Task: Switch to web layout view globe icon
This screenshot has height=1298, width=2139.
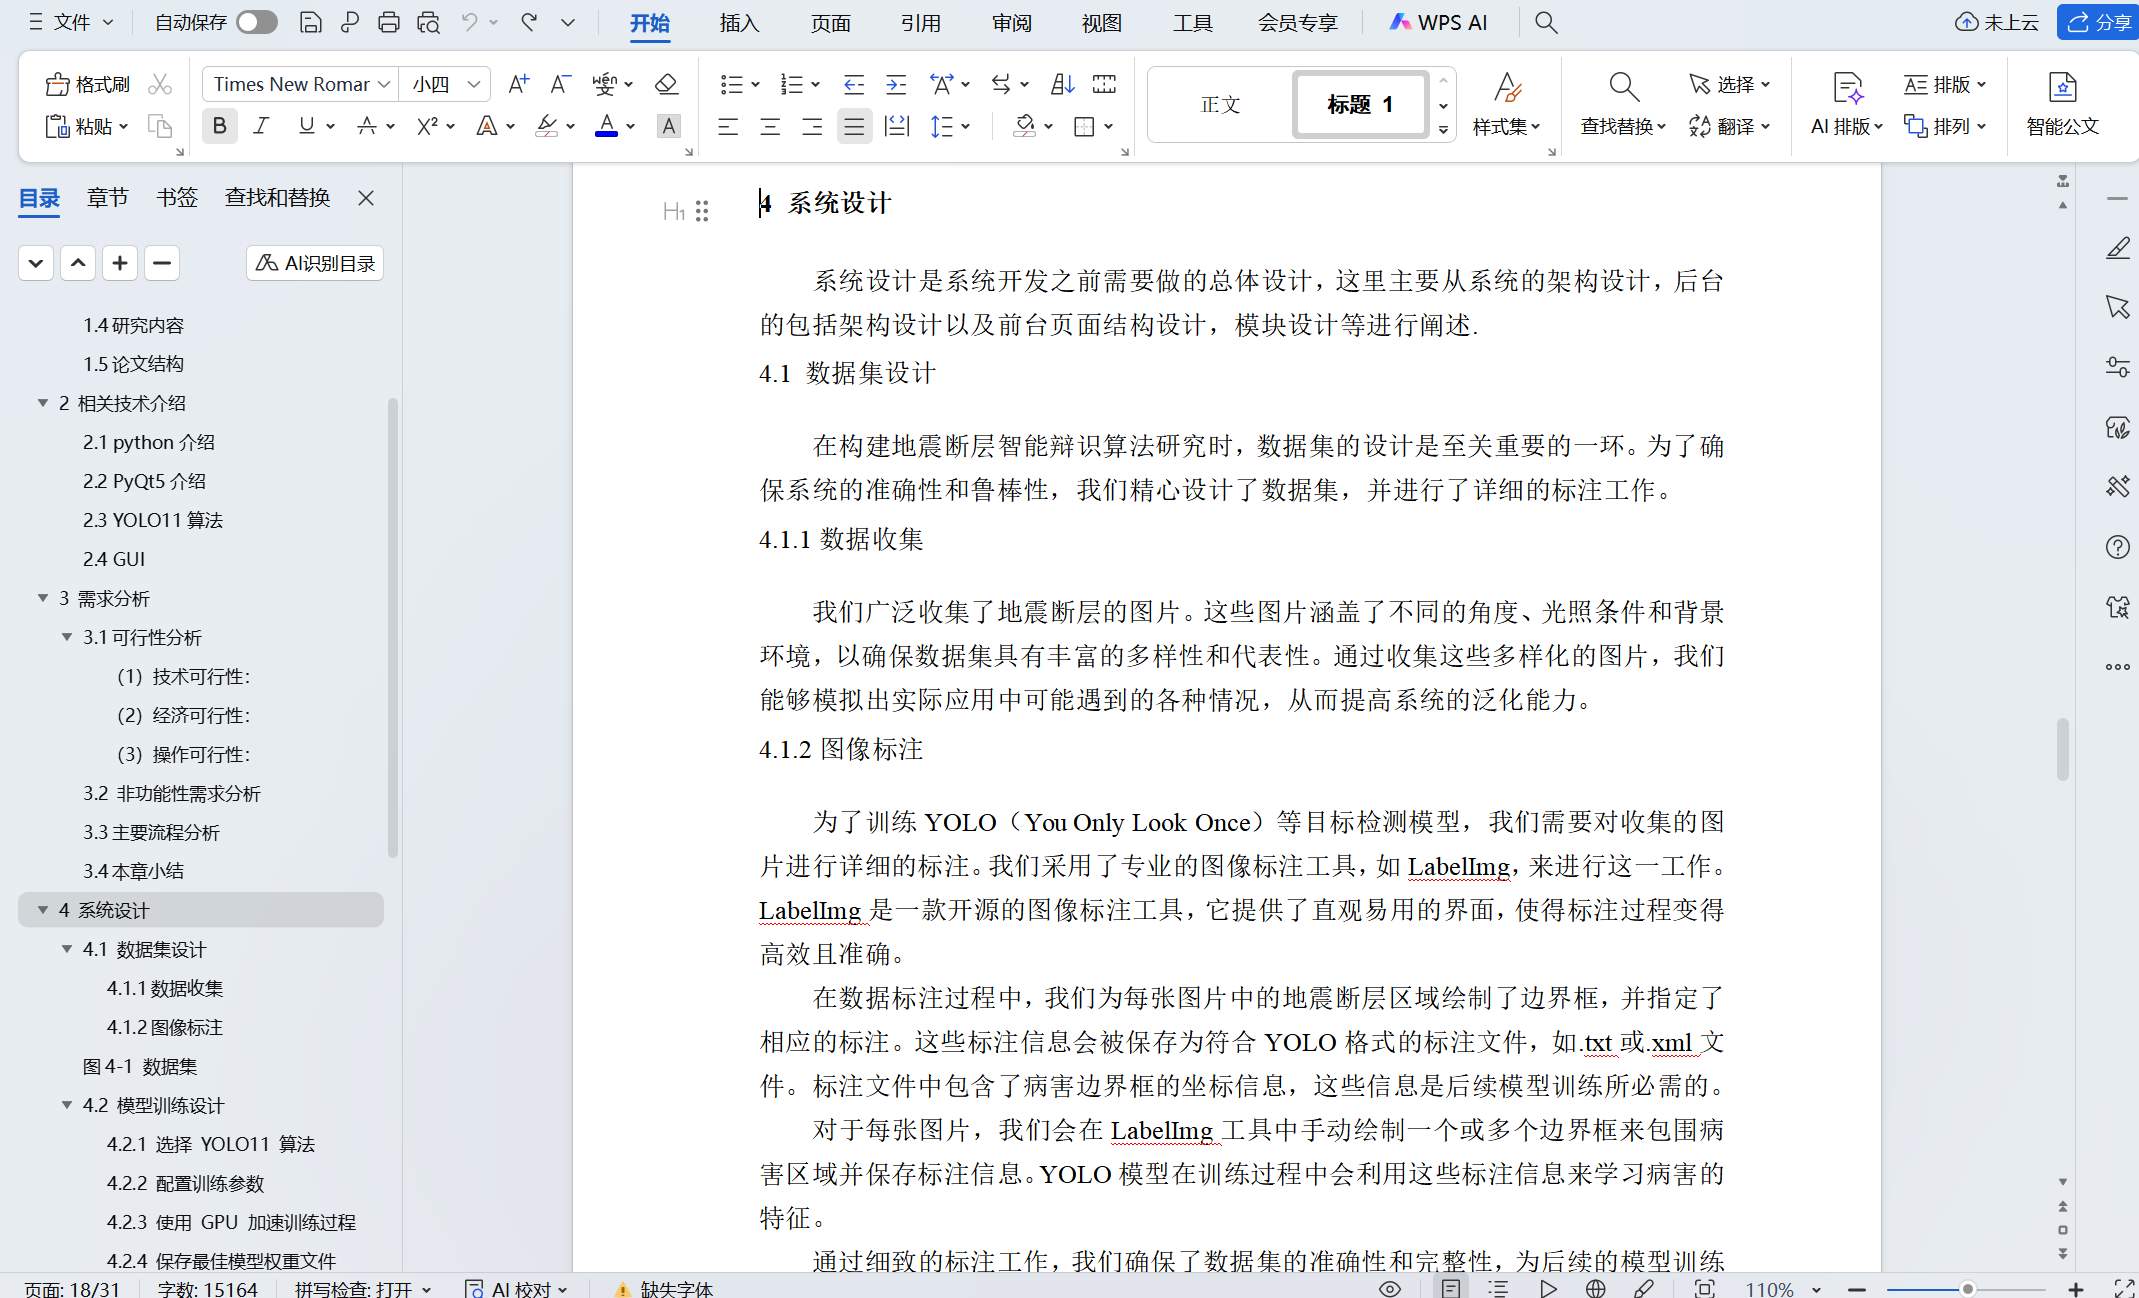Action: click(x=1595, y=1288)
